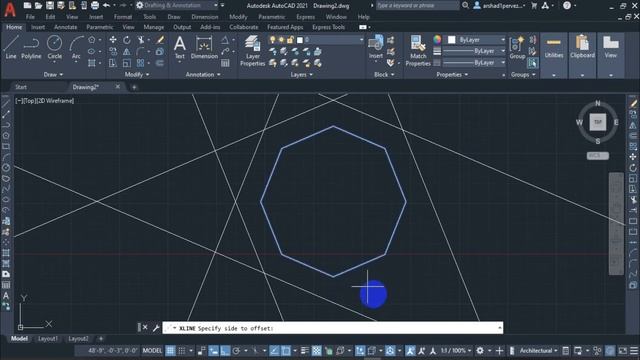
Task: Click the Array tool icon
Action: (141, 63)
